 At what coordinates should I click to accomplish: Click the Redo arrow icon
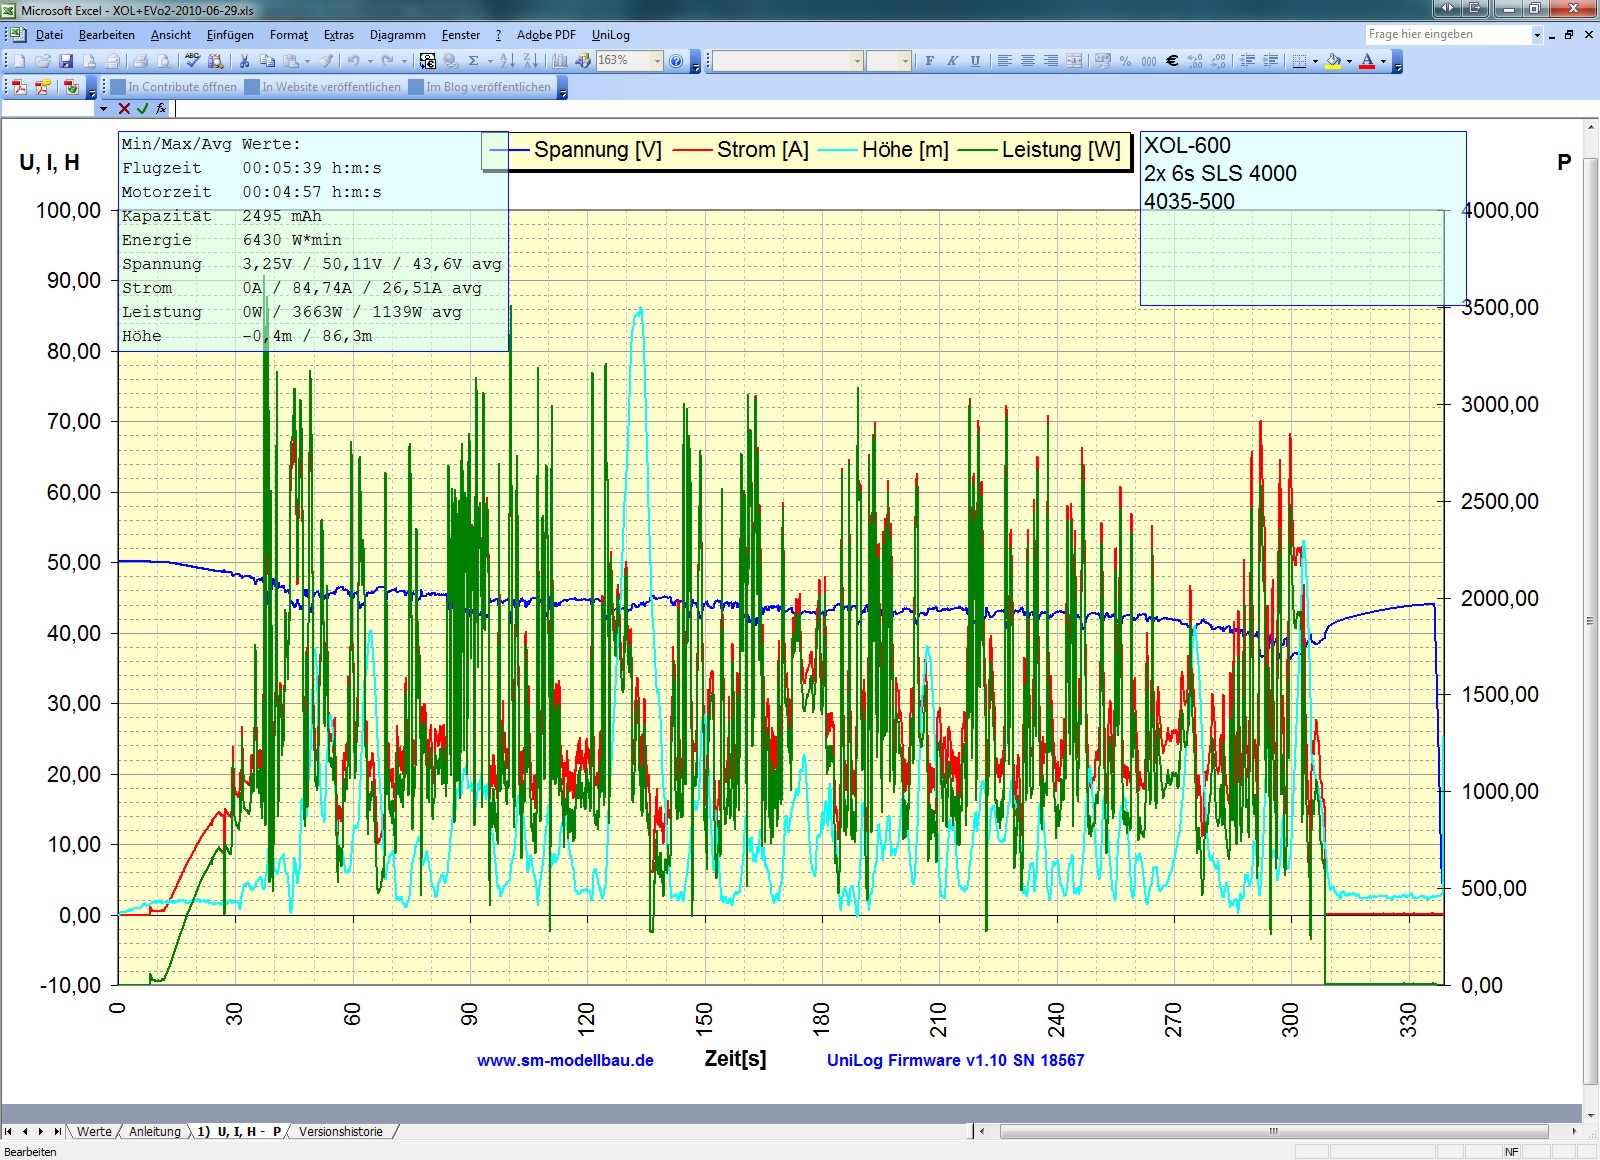click(x=387, y=61)
